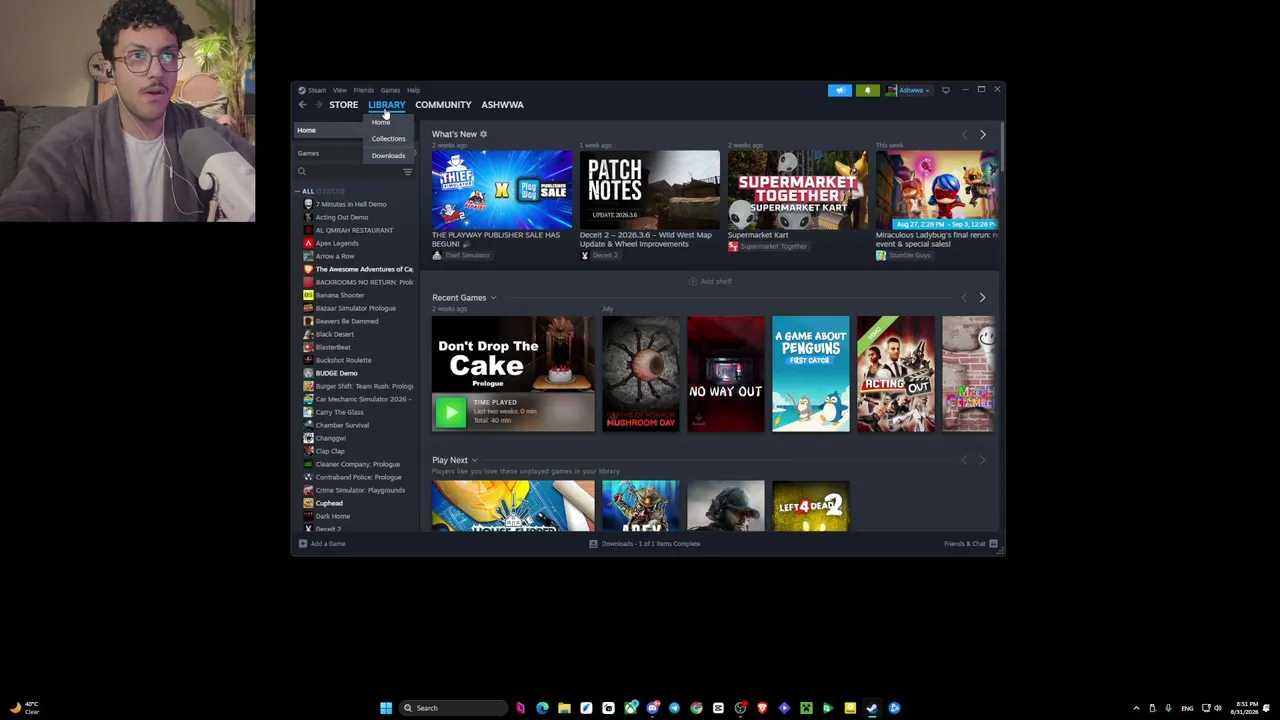
Task: Open the Steam announcements megaphone button
Action: (840, 90)
